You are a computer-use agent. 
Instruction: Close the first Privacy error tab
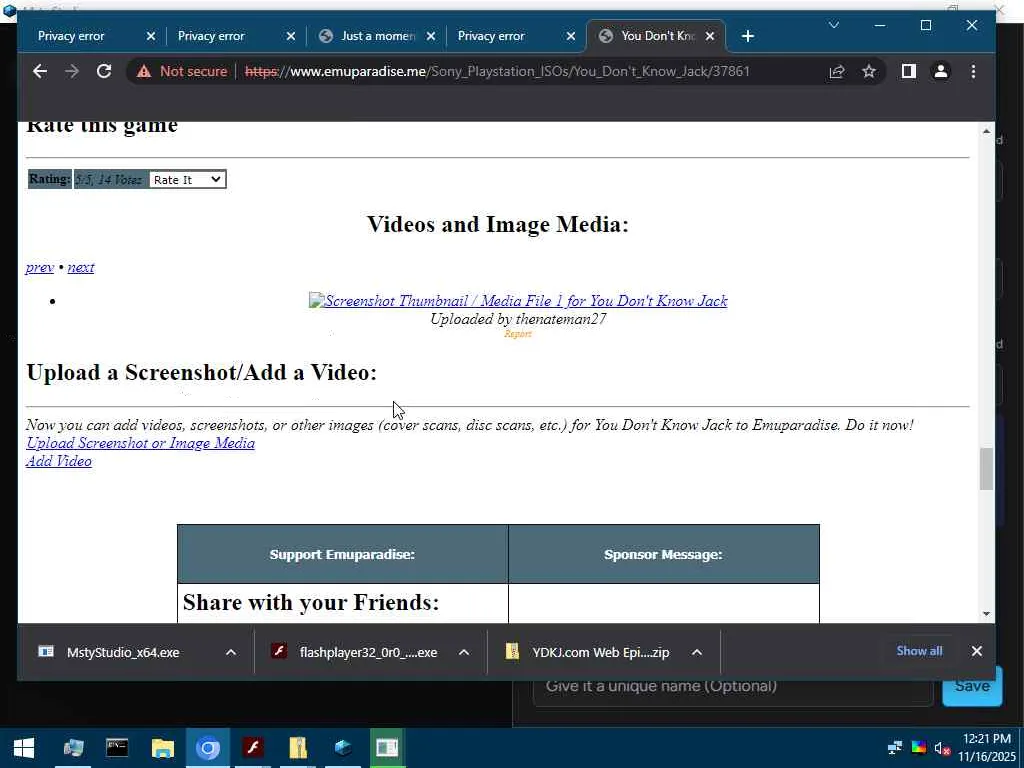pos(151,36)
